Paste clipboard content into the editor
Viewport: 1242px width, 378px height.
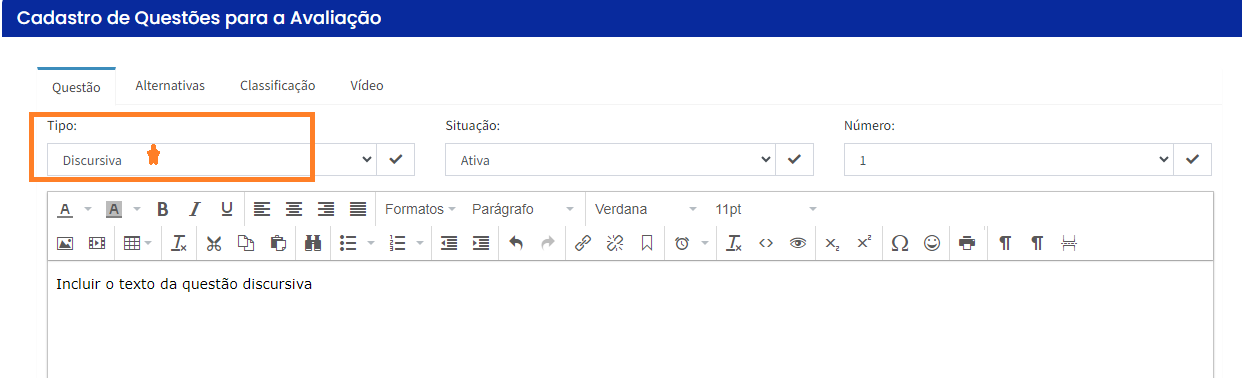278,243
